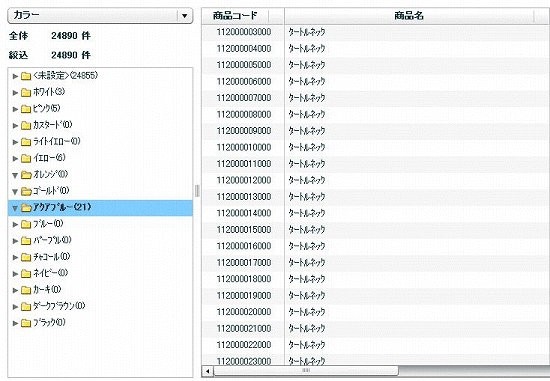550x381 pixels.
Task: Click the アクアブルー open folder icon
Action: tap(26, 208)
